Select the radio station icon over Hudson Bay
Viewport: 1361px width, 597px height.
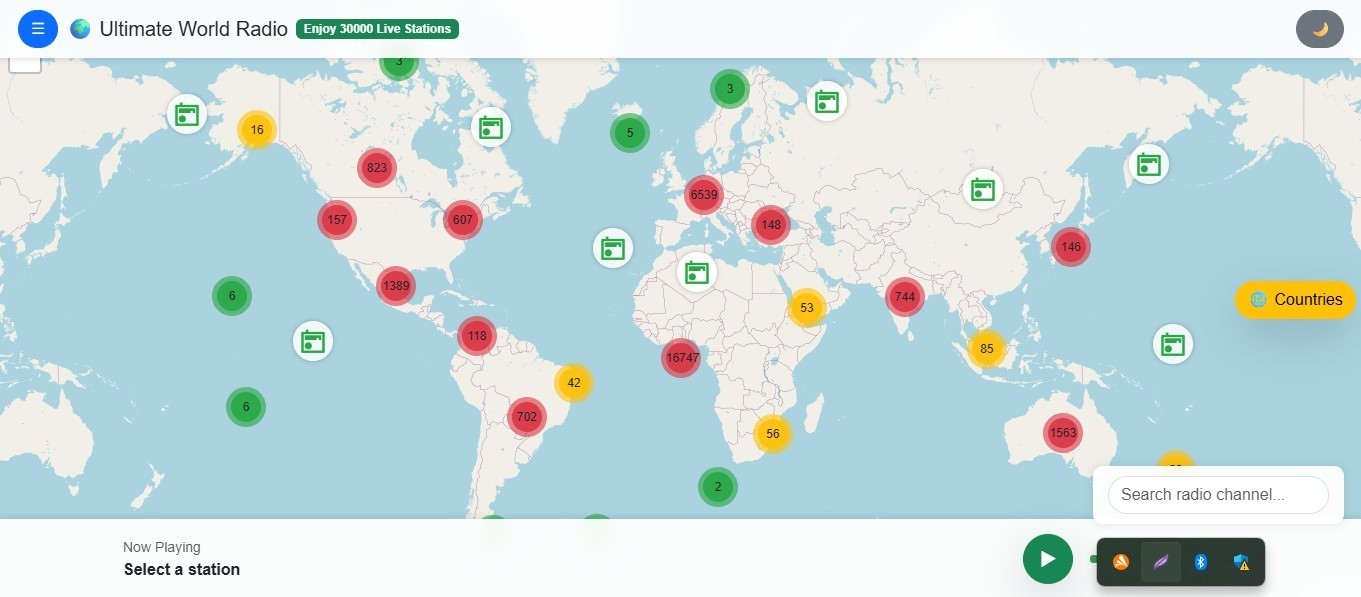[491, 127]
